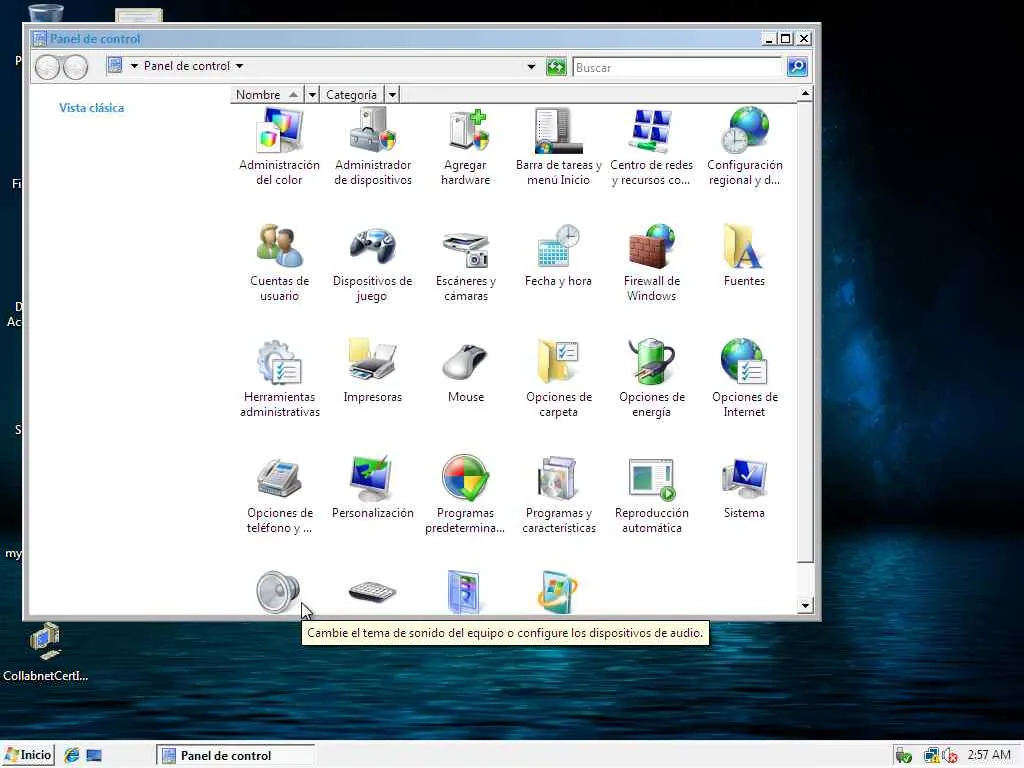The height and width of the screenshot is (768, 1024).
Task: Open Sistema icon
Action: point(744,479)
